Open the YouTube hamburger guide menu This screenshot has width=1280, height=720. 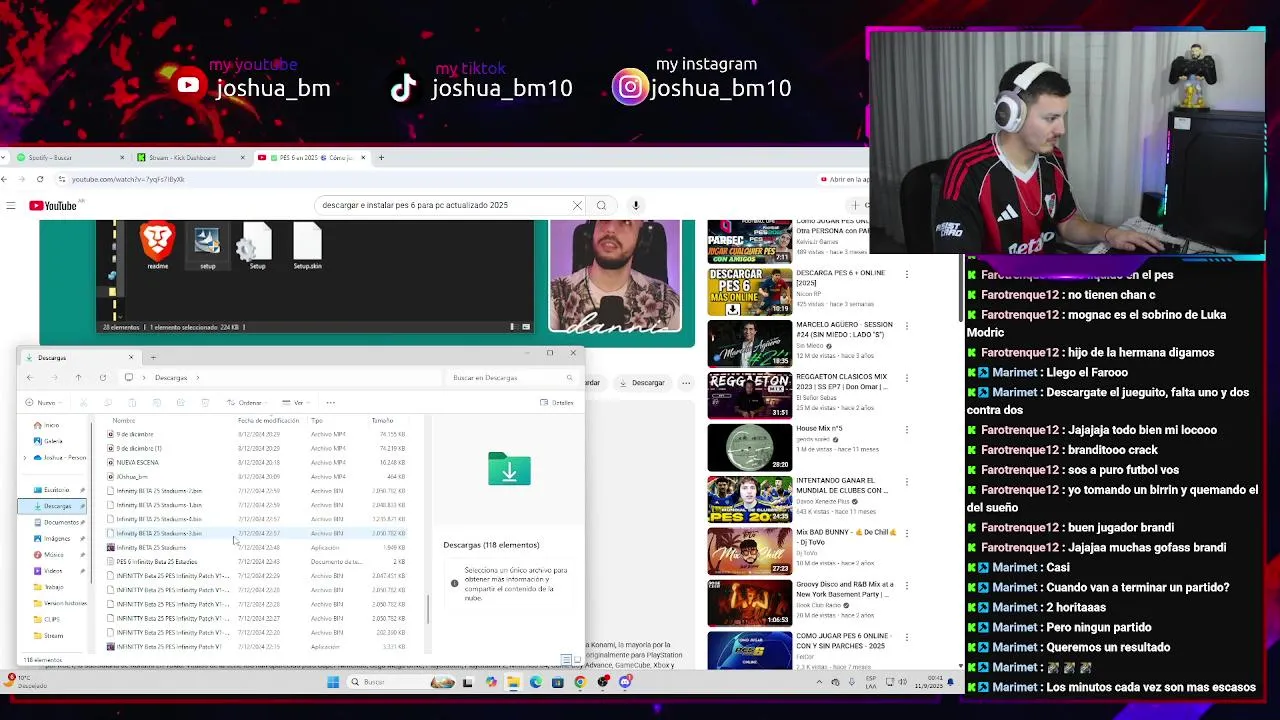10,206
